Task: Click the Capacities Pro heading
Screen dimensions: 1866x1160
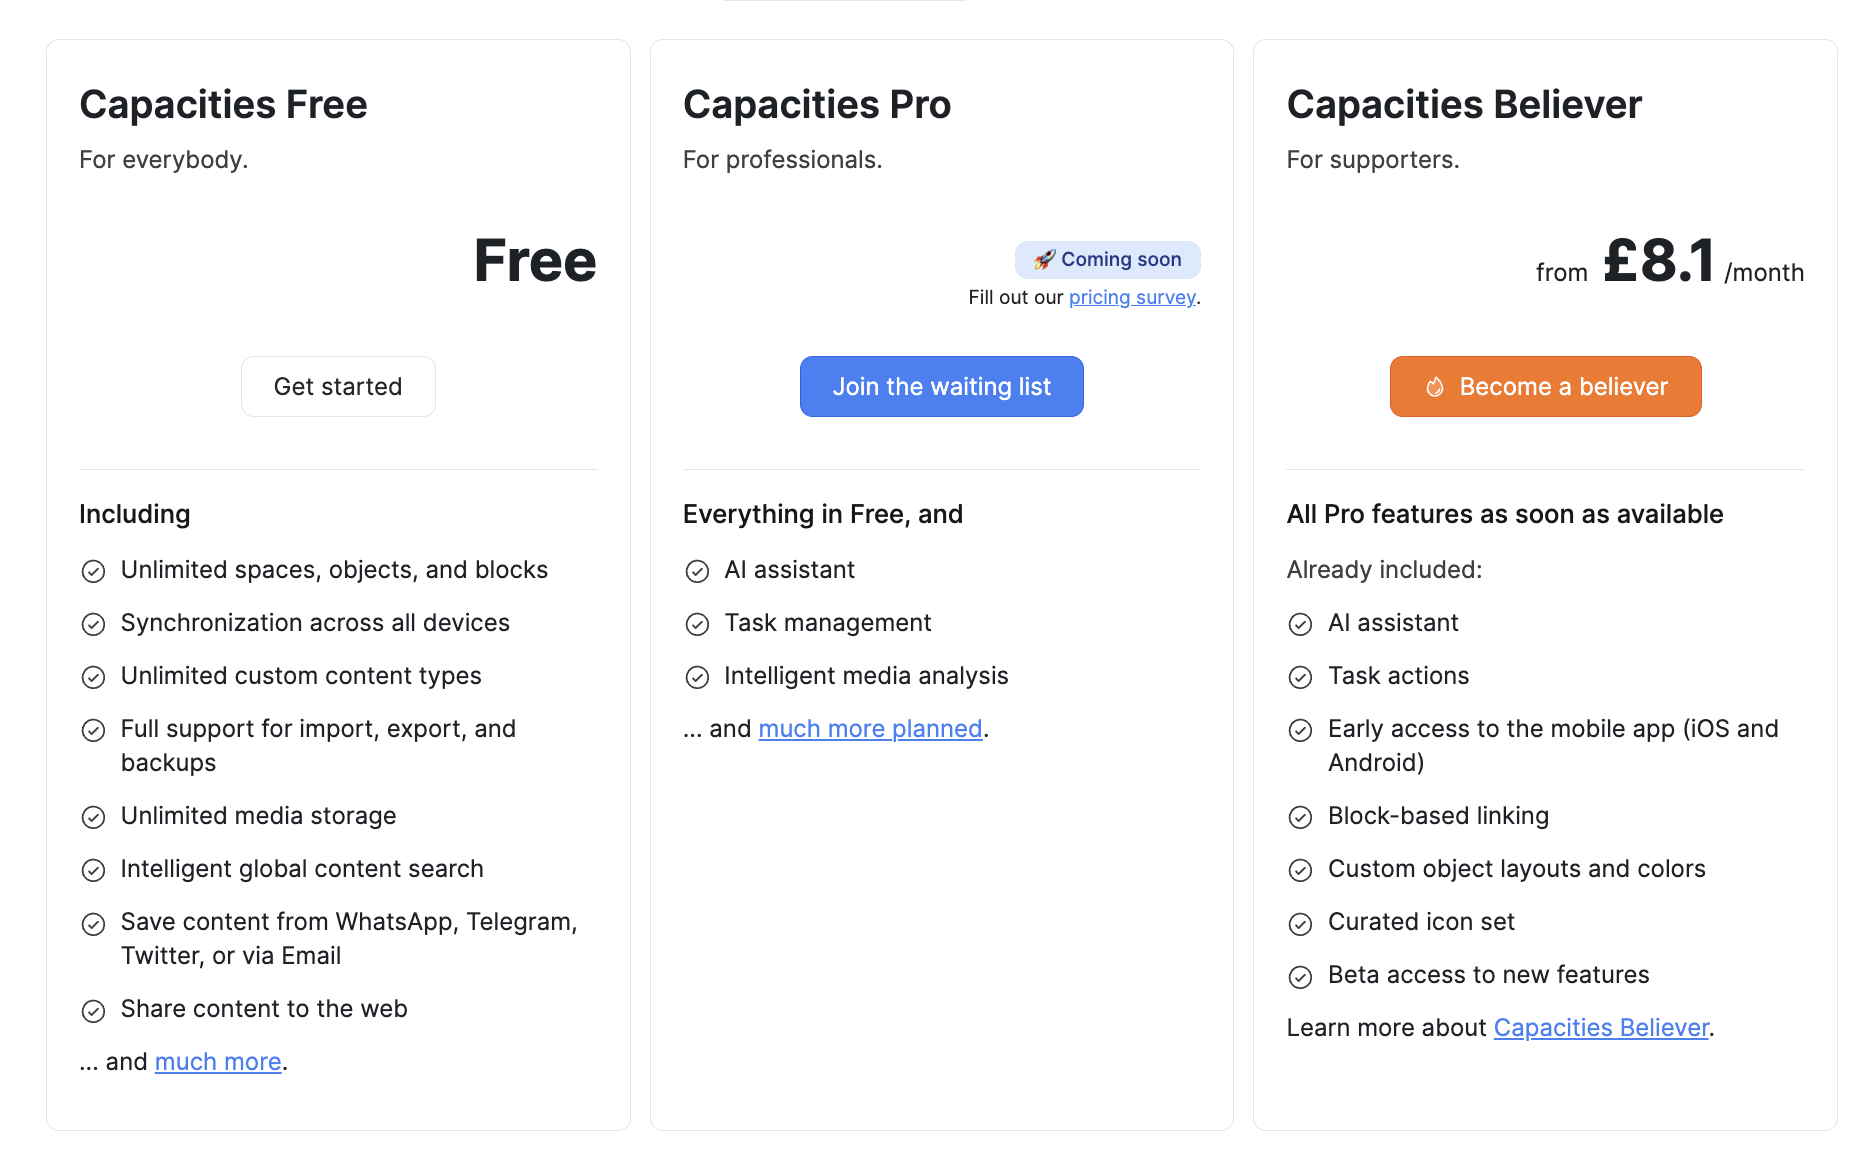Action: [817, 104]
